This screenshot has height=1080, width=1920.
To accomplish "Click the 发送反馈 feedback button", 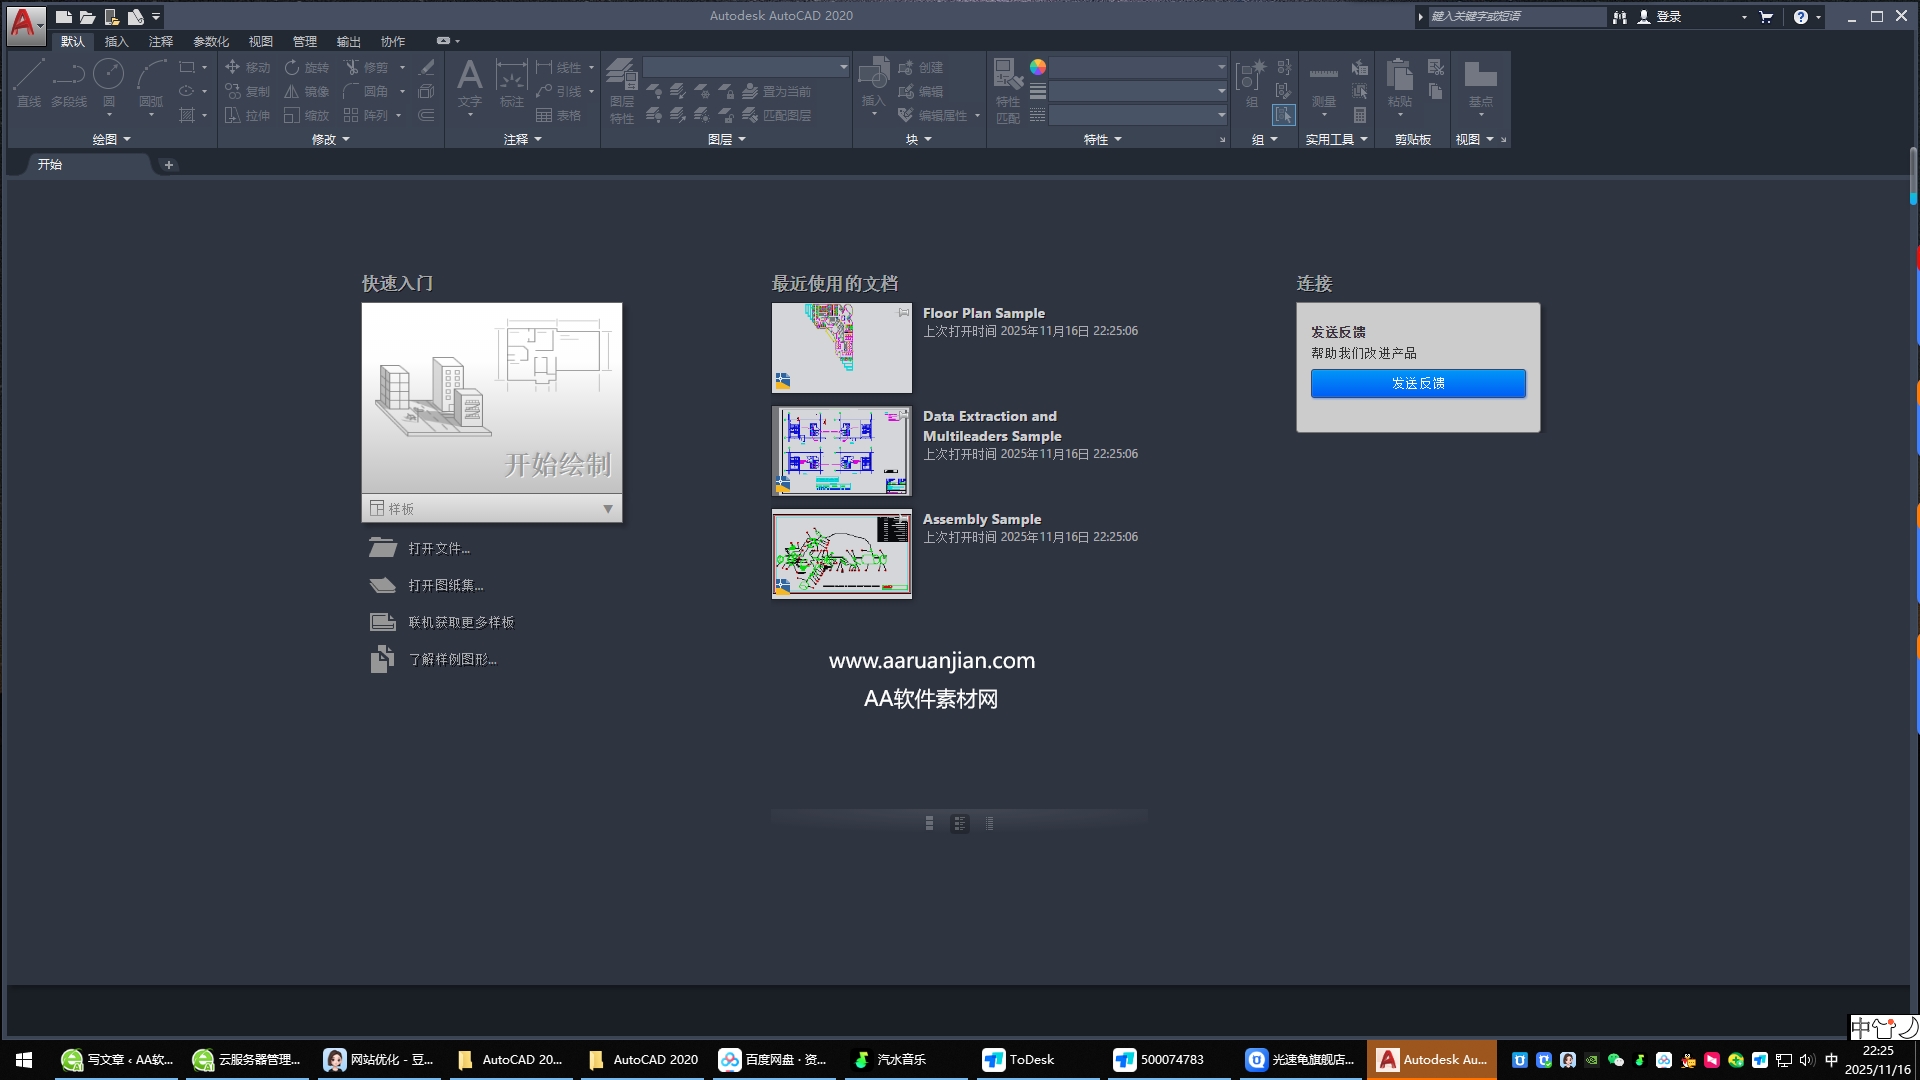I will 1418,383.
